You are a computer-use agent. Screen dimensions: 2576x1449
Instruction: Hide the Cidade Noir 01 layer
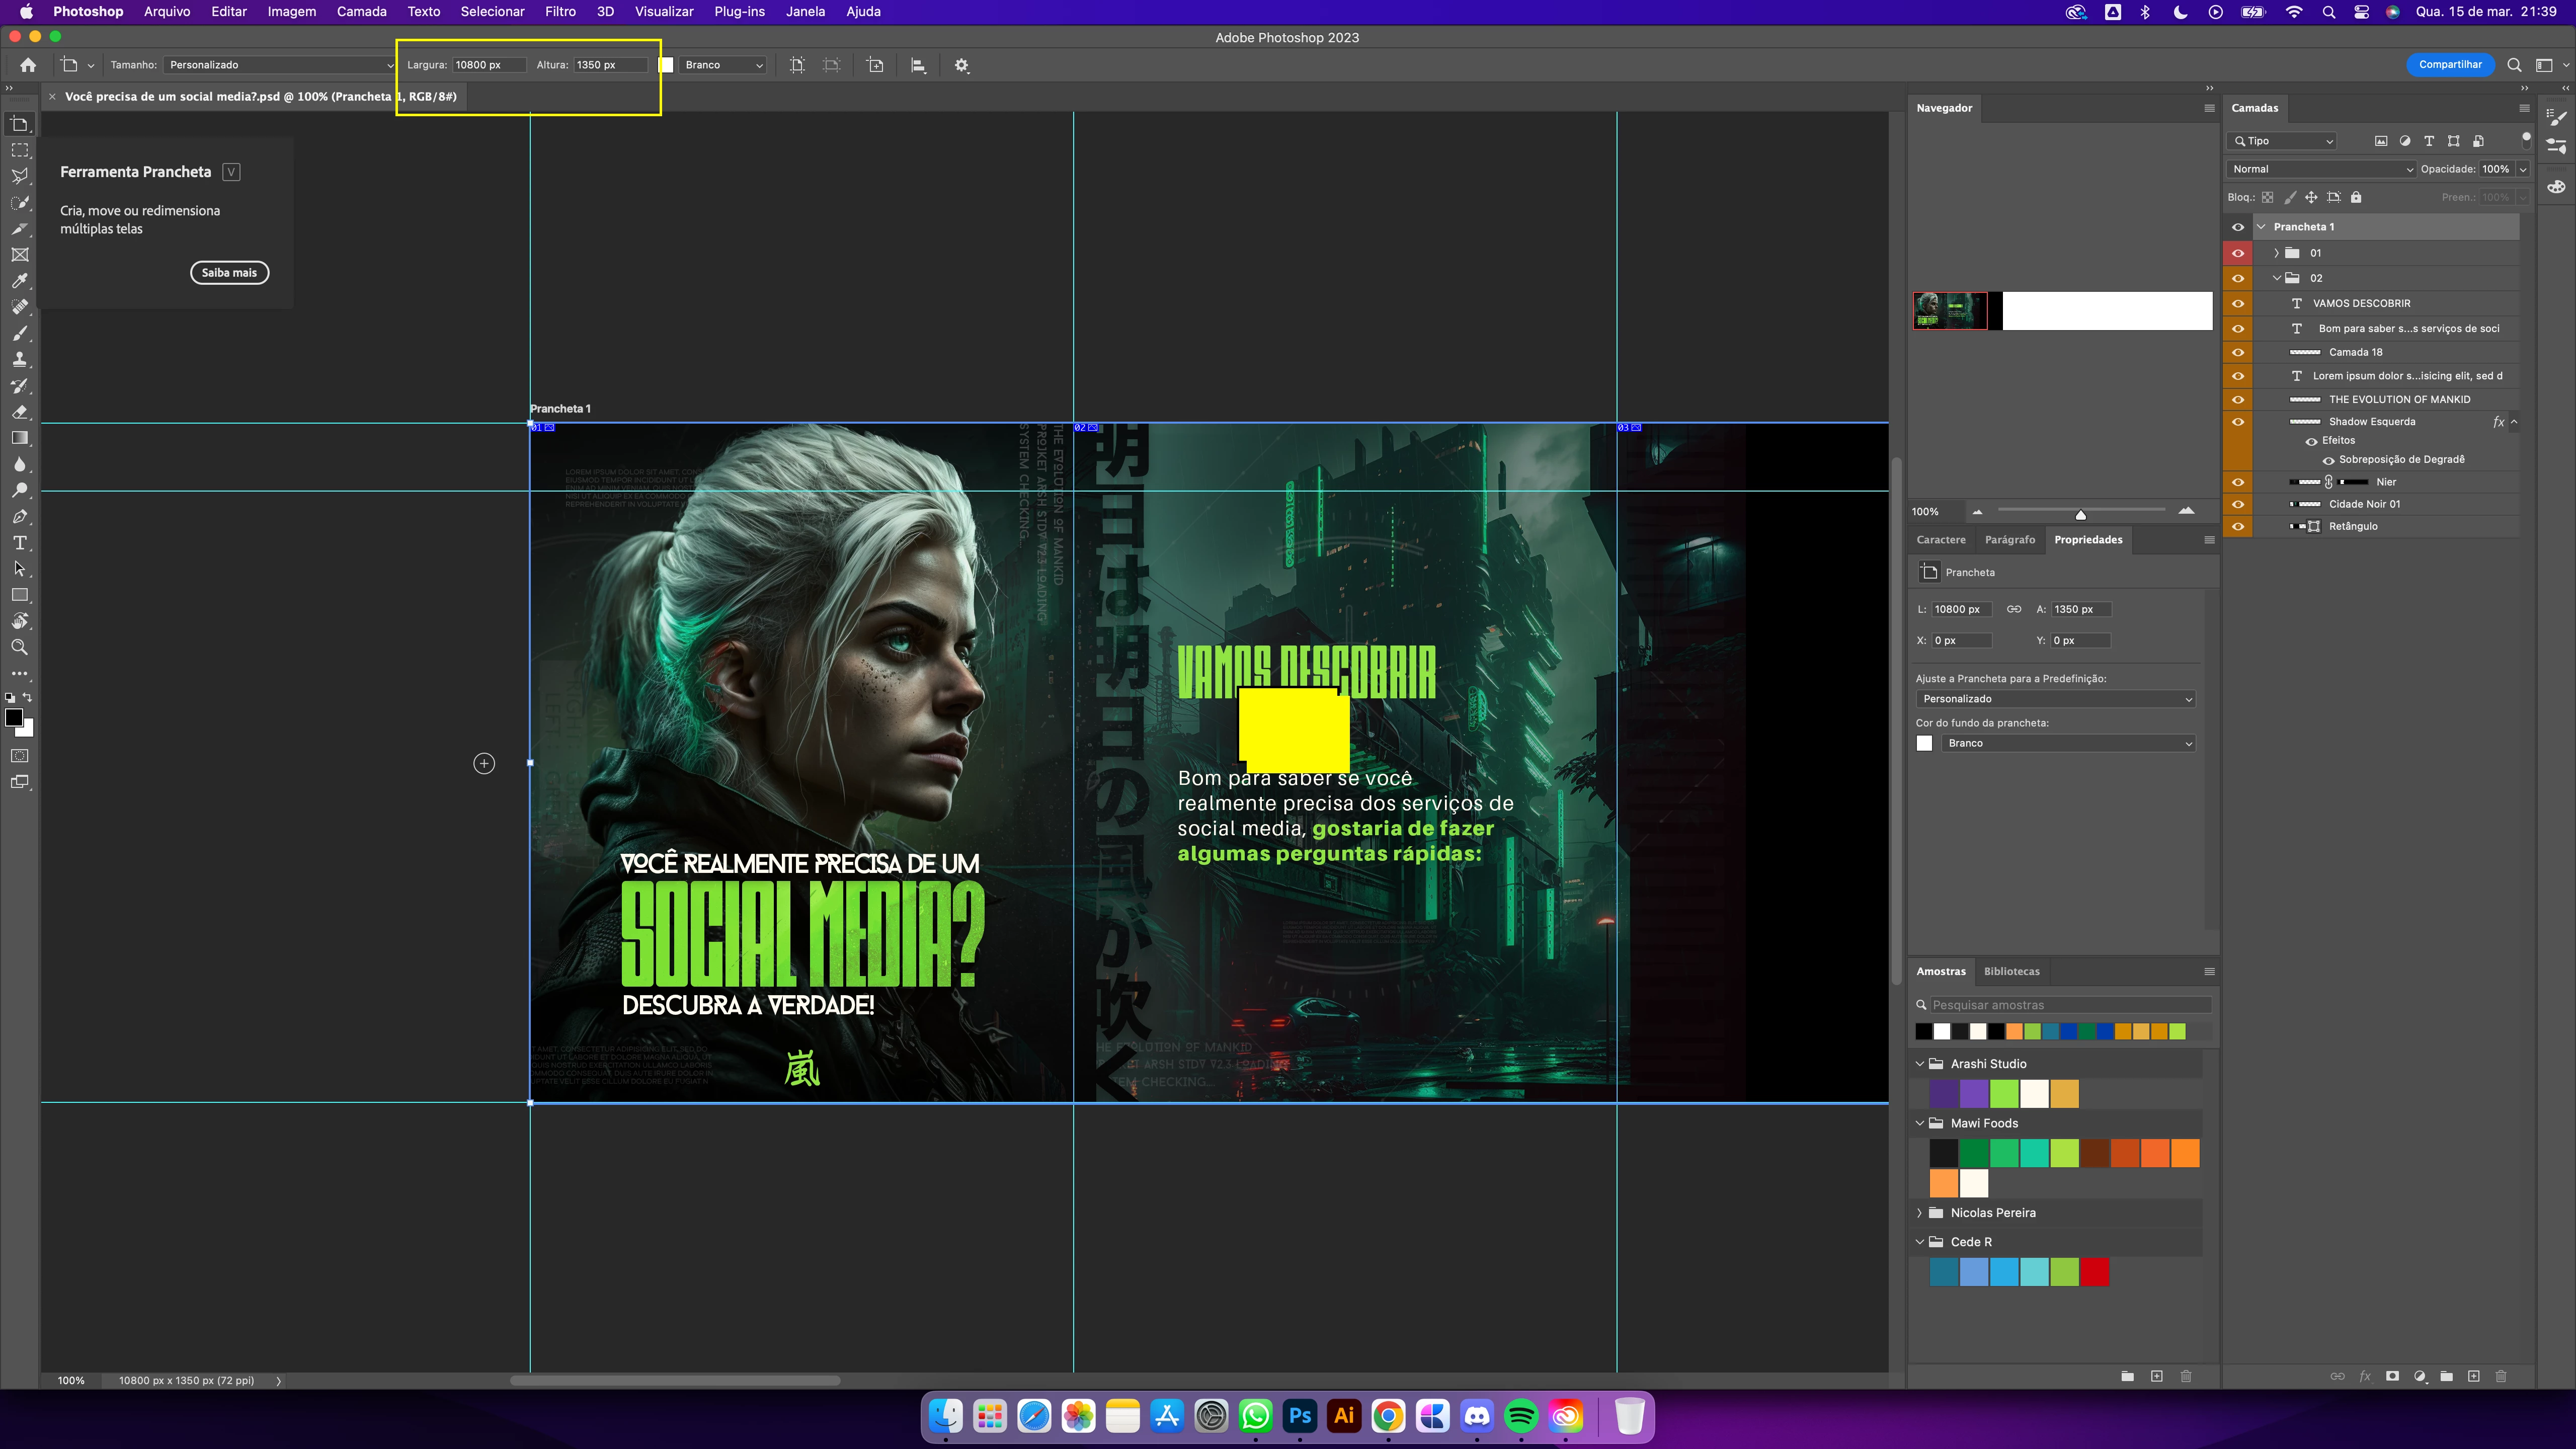pos(2238,504)
